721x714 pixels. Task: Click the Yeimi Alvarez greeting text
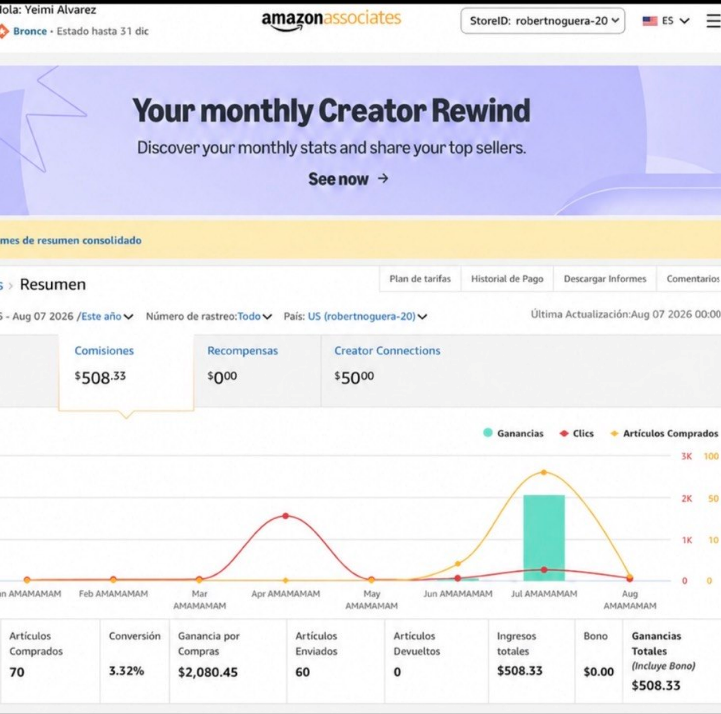(48, 10)
